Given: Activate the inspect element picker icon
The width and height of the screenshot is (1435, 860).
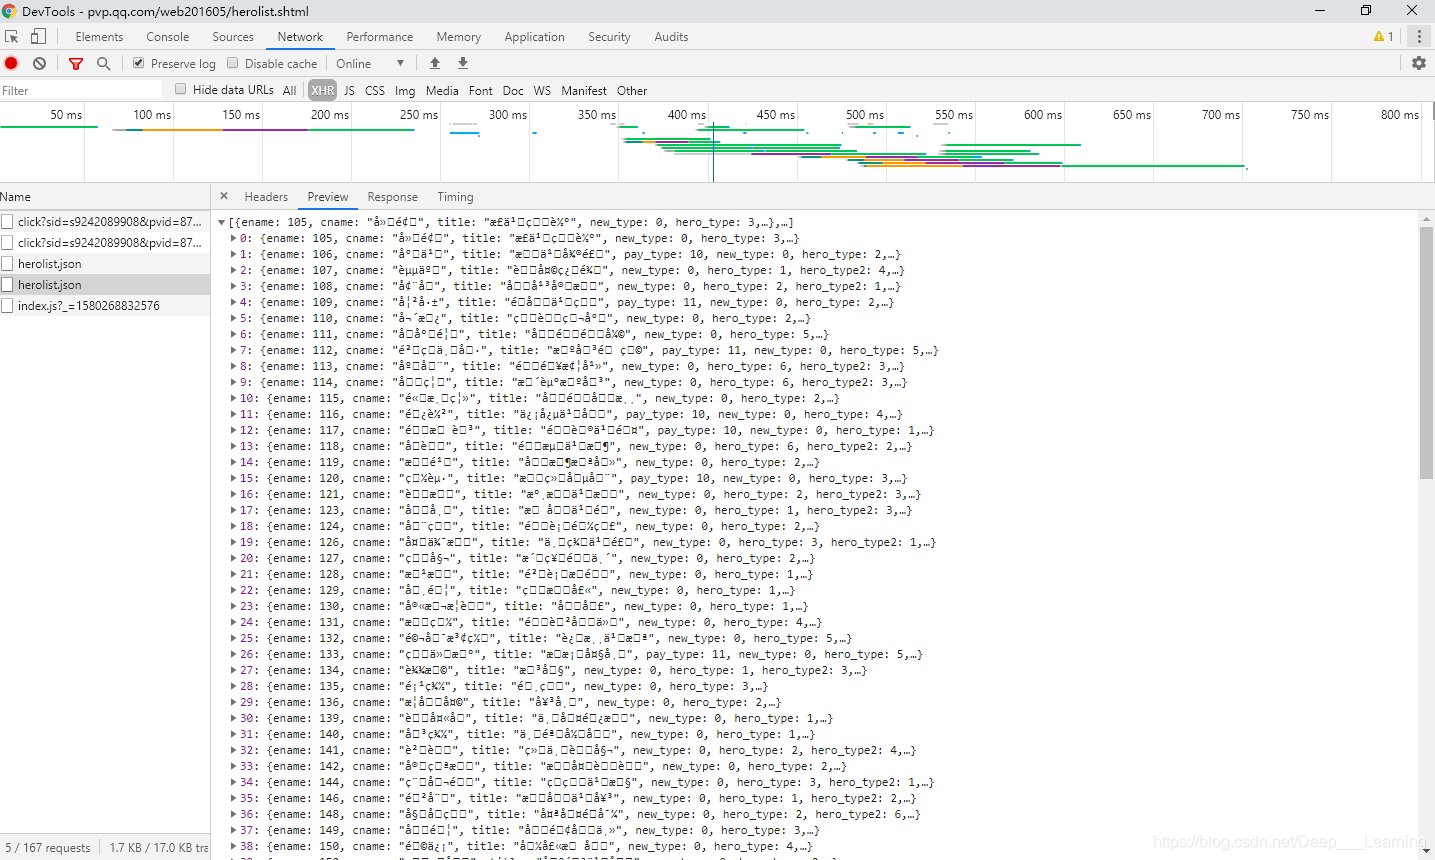Looking at the screenshot, I should (x=12, y=37).
